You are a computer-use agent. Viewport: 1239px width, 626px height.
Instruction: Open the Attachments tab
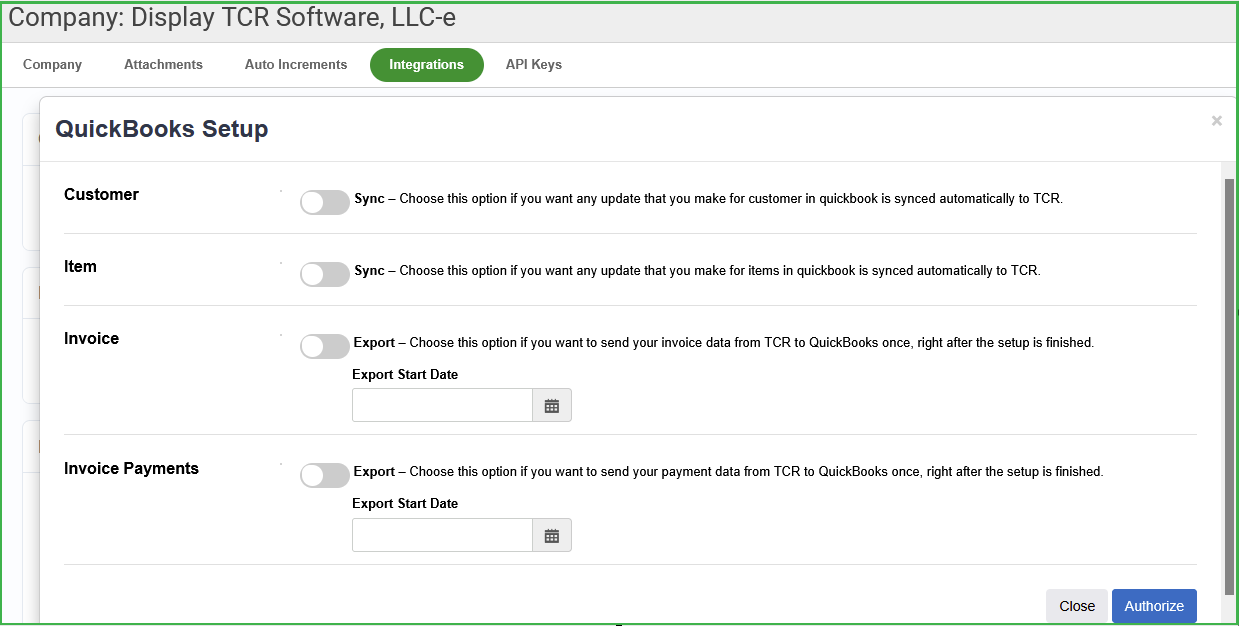pos(163,64)
